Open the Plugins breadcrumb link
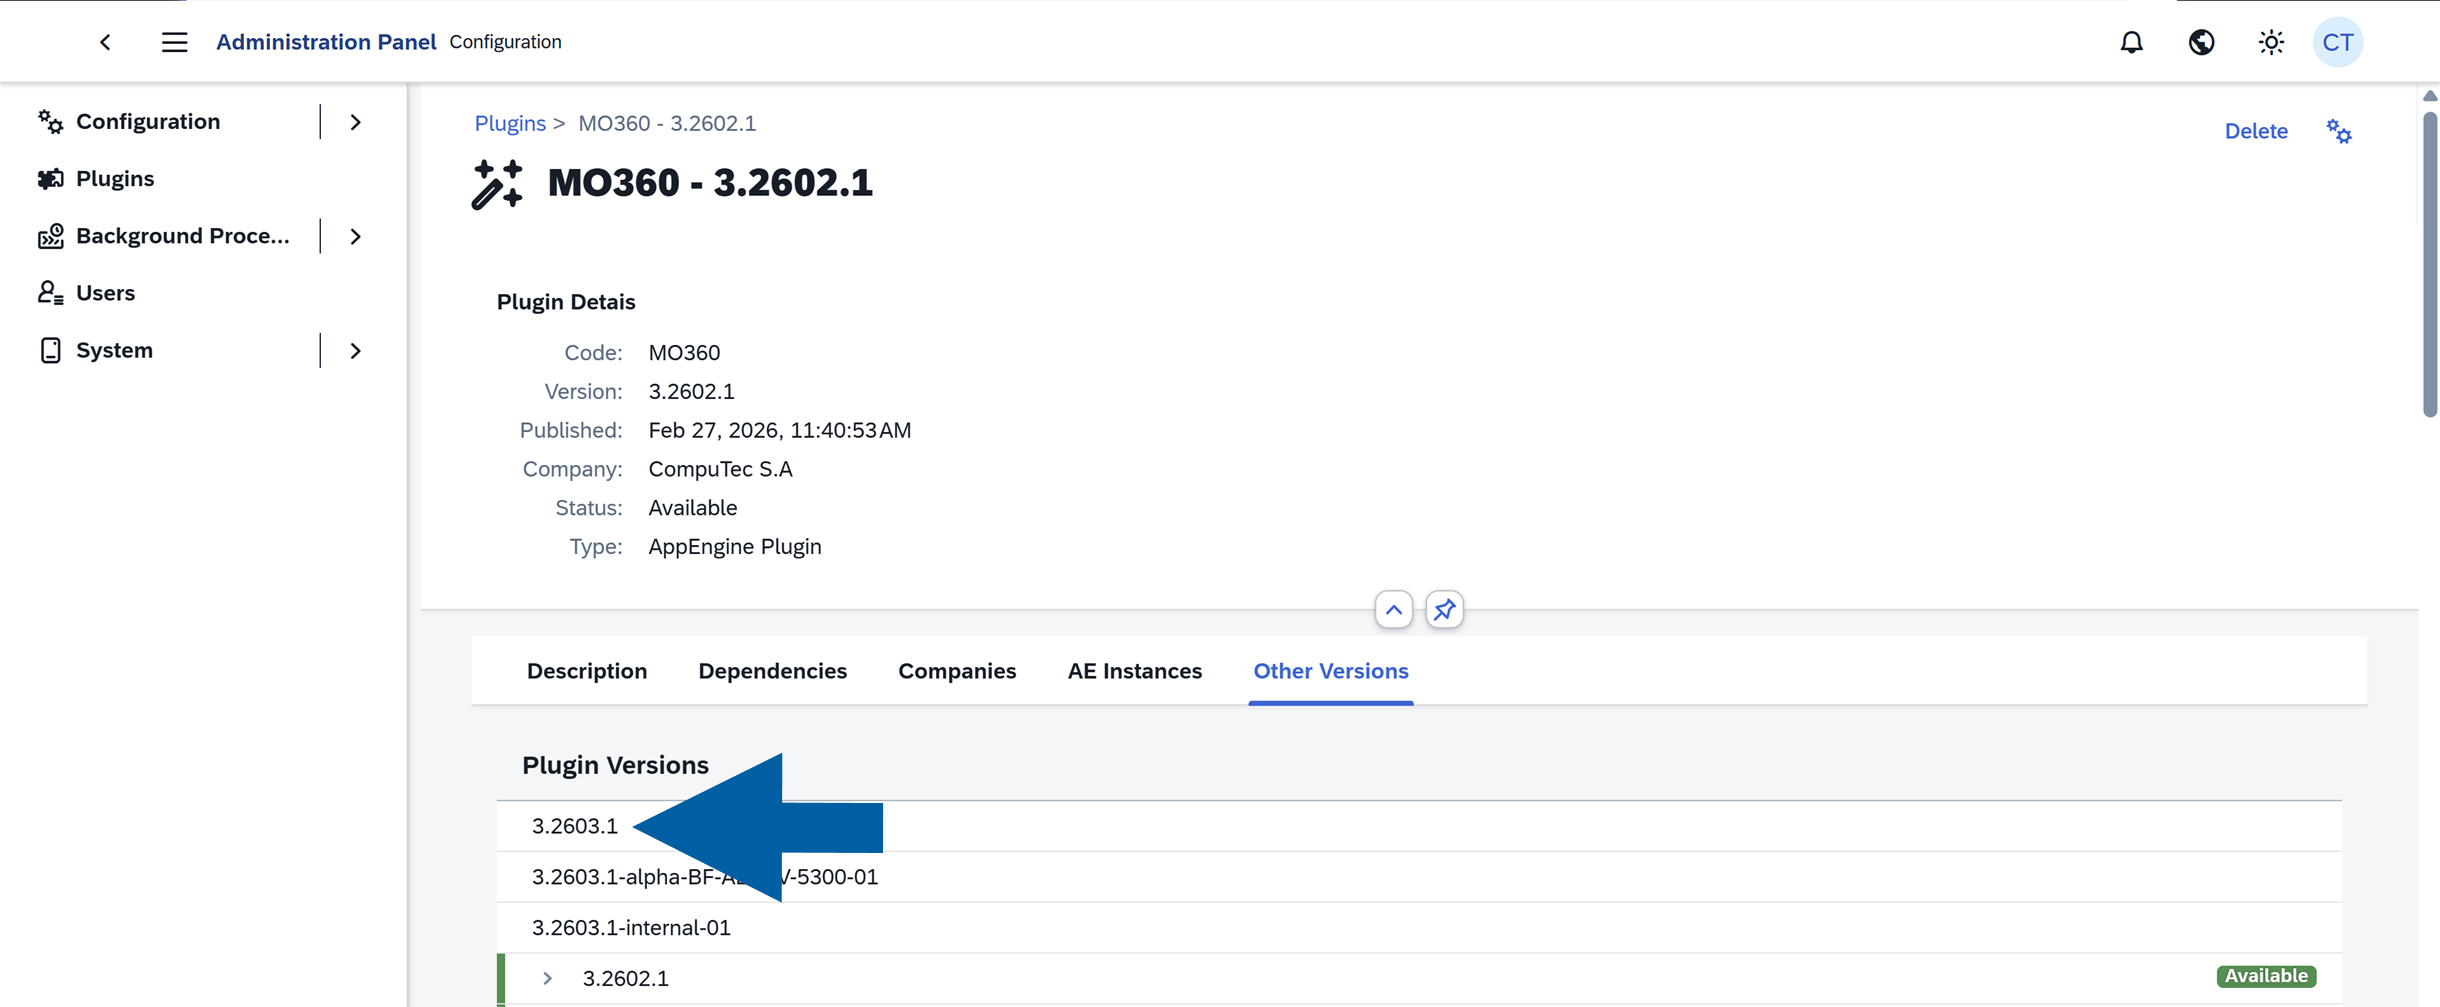 point(510,123)
